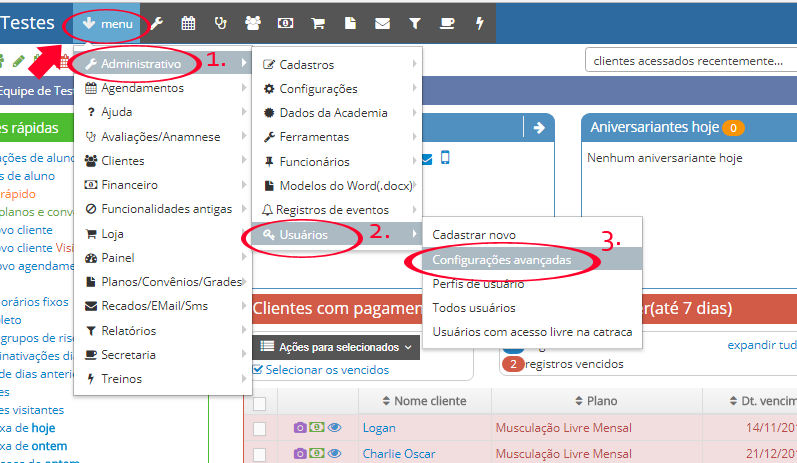Open the envelope messages icon

click(382, 23)
